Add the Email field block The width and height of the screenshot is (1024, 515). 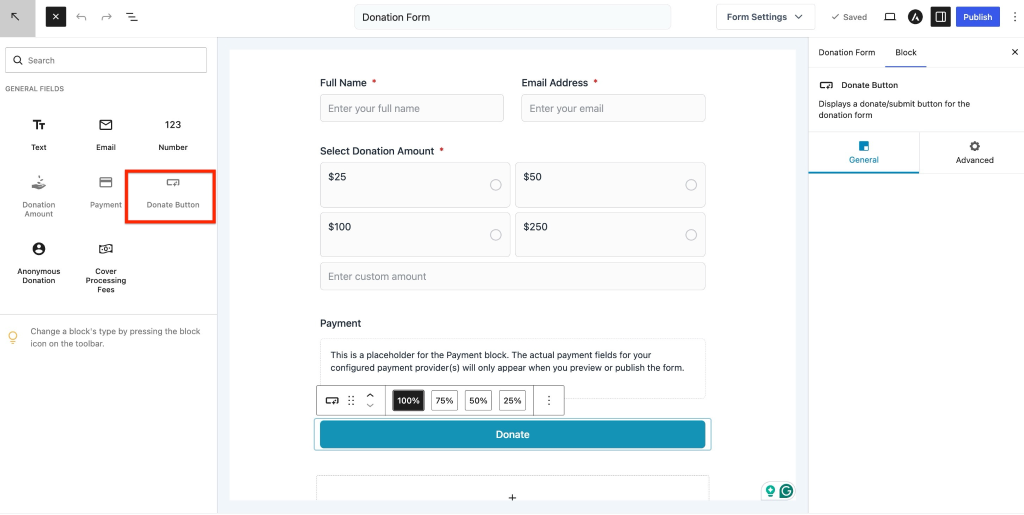tap(106, 135)
